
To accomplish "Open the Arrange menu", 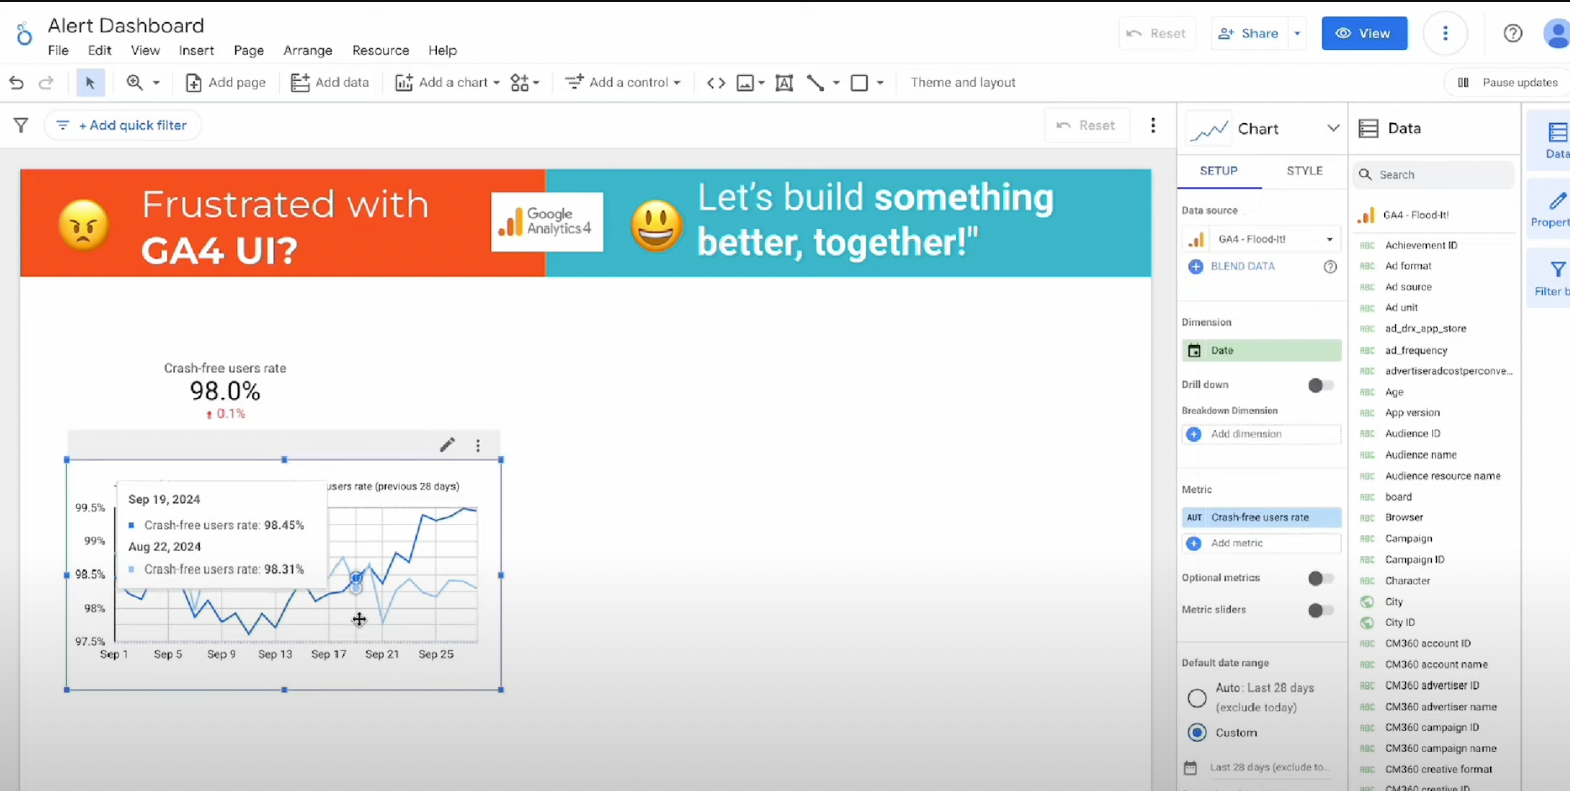I will tap(308, 50).
